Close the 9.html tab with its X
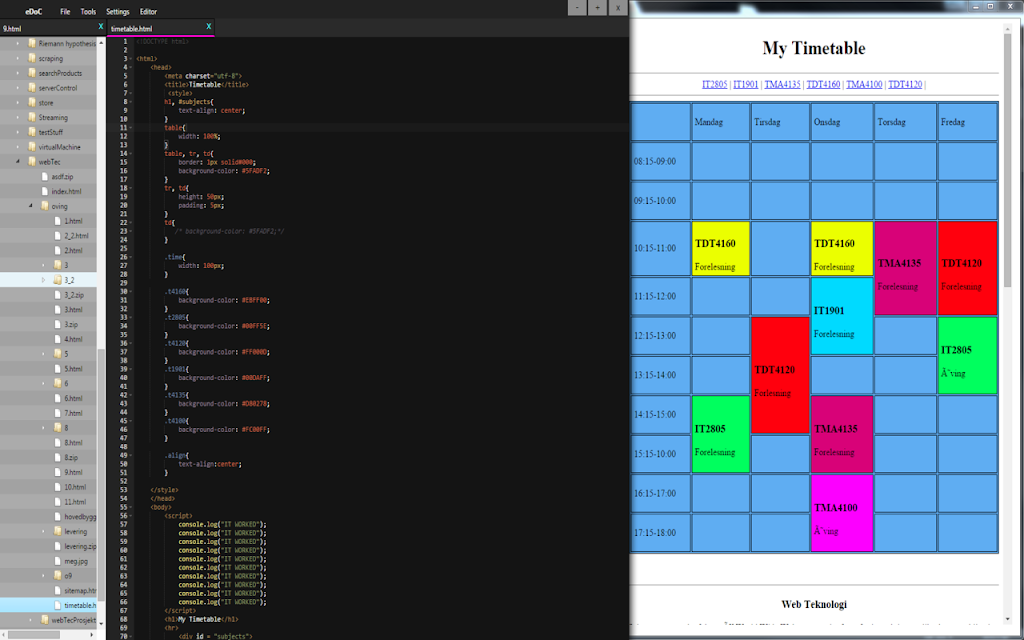The image size is (1024, 640). [101, 26]
